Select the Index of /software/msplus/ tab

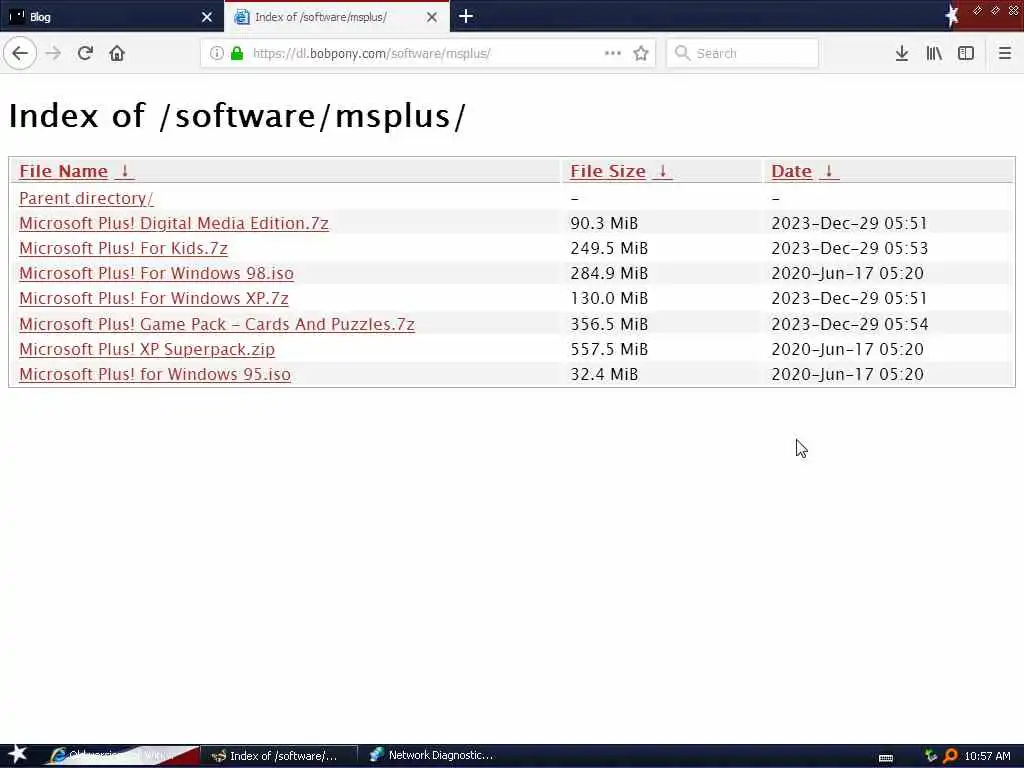click(336, 17)
